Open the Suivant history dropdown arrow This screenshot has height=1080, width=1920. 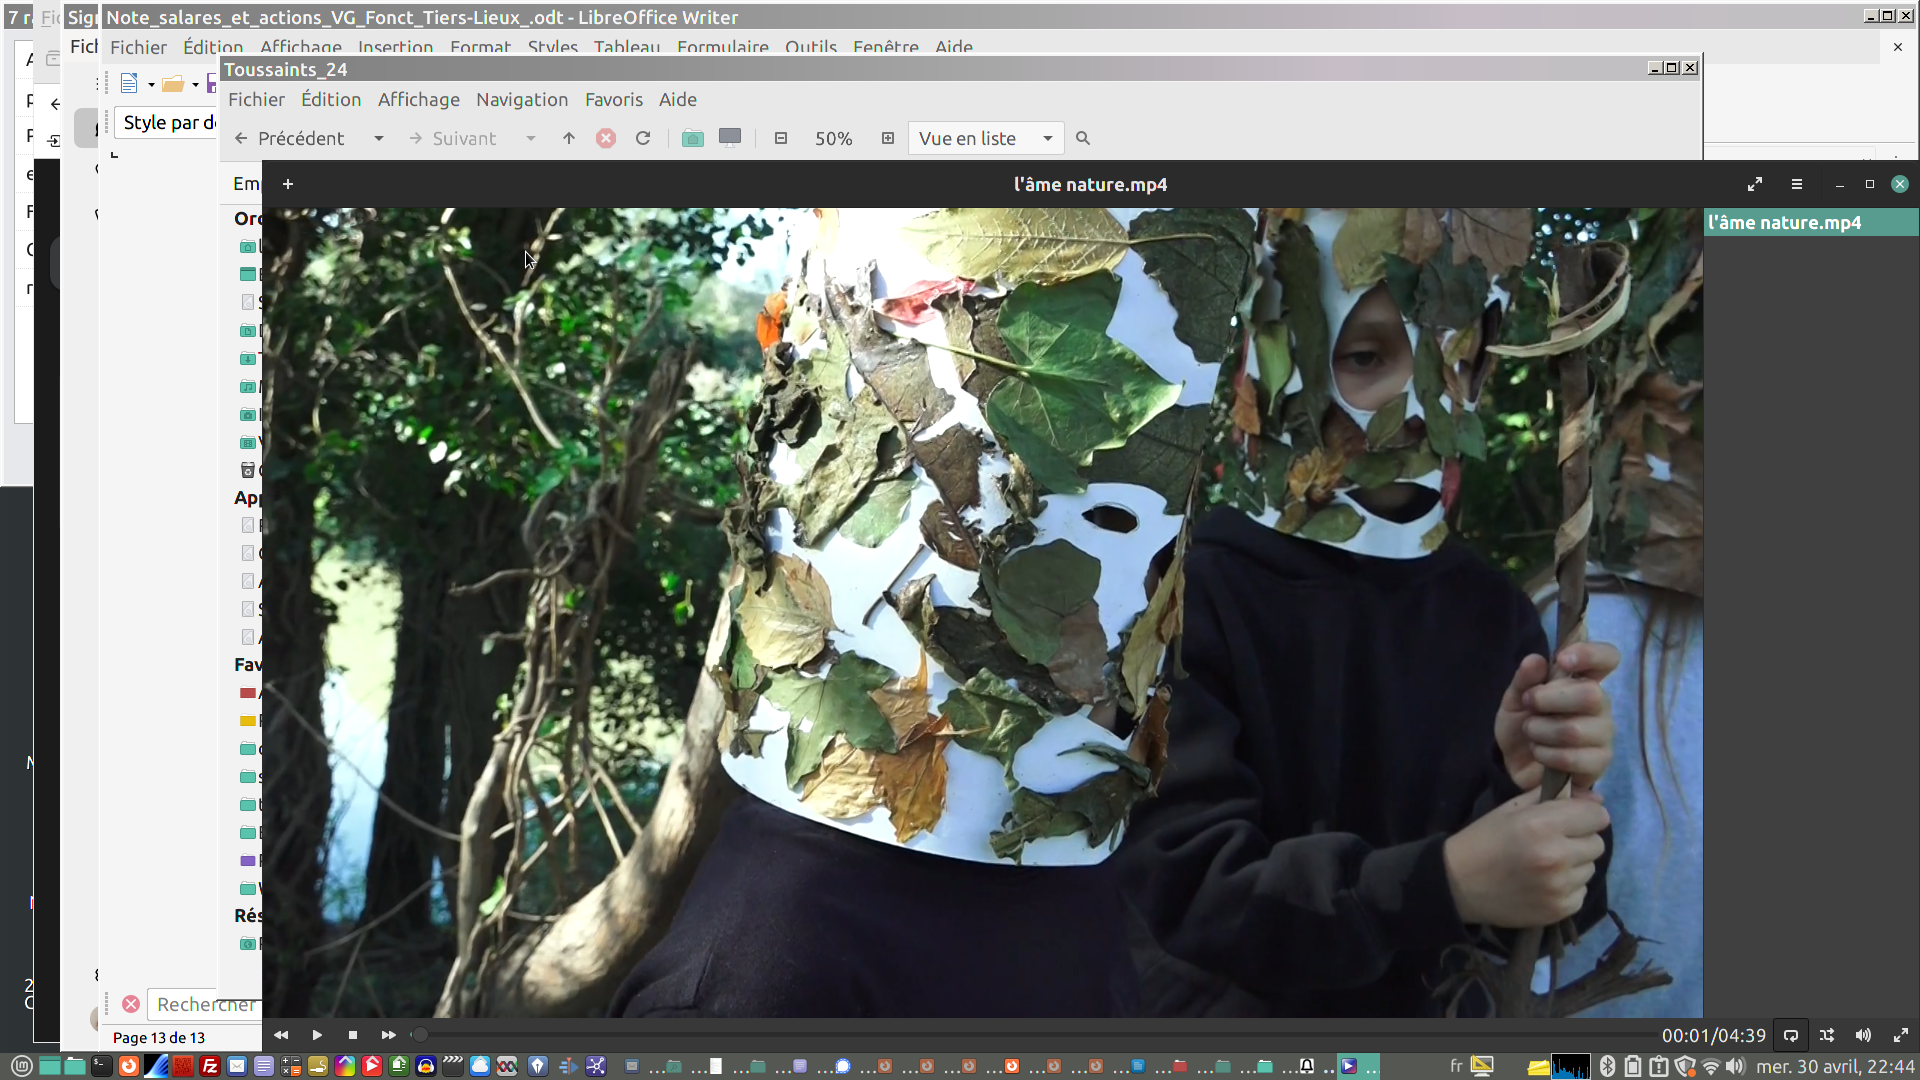pyautogui.click(x=531, y=139)
